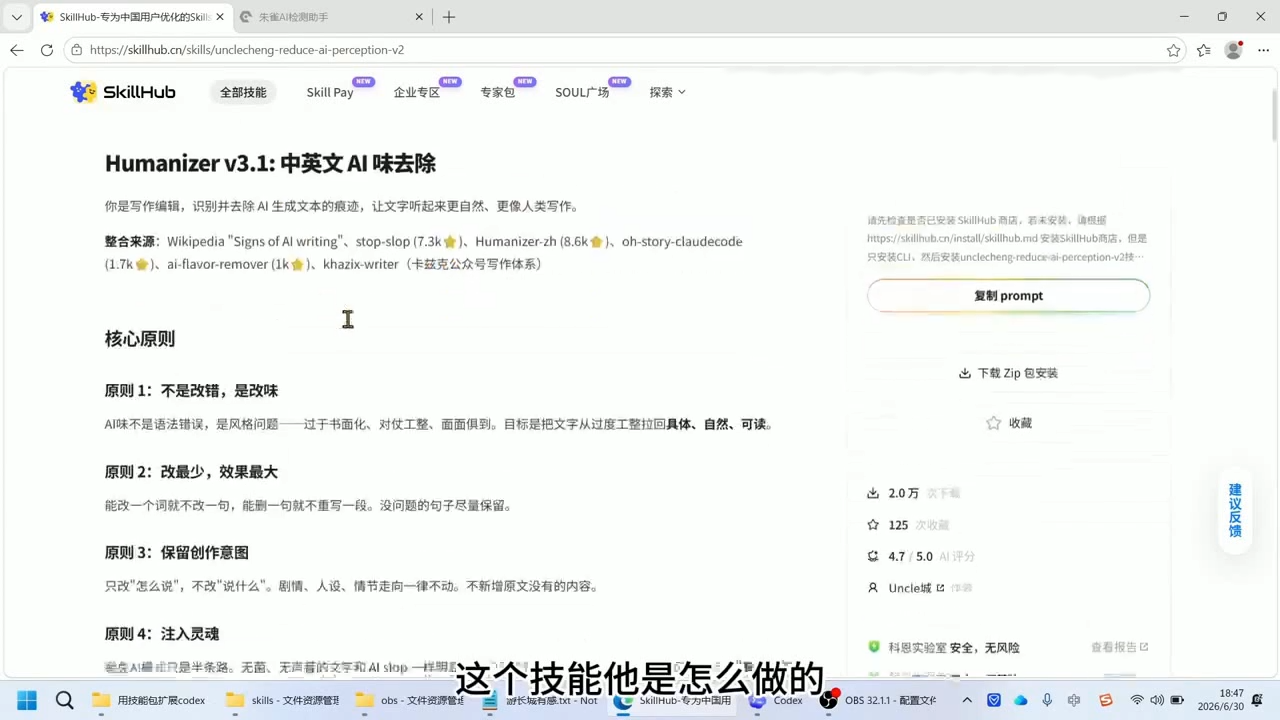The width and height of the screenshot is (1280, 720).
Task: Reload the current page
Action: pyautogui.click(x=47, y=50)
